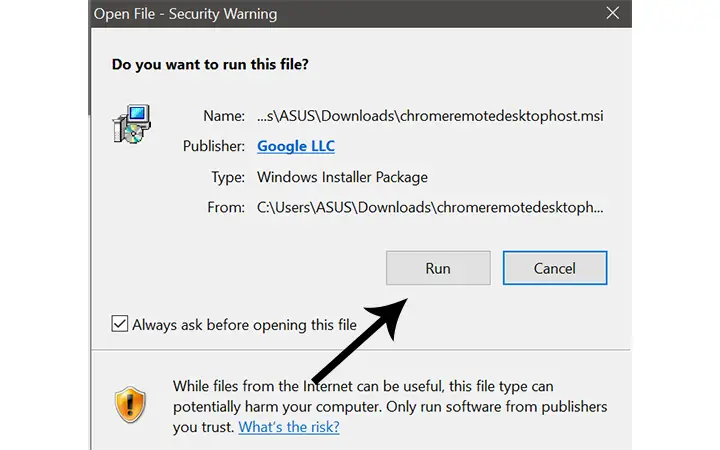Image resolution: width=720 pixels, height=450 pixels.
Task: Click the Do you want to run heading
Action: [210, 64]
